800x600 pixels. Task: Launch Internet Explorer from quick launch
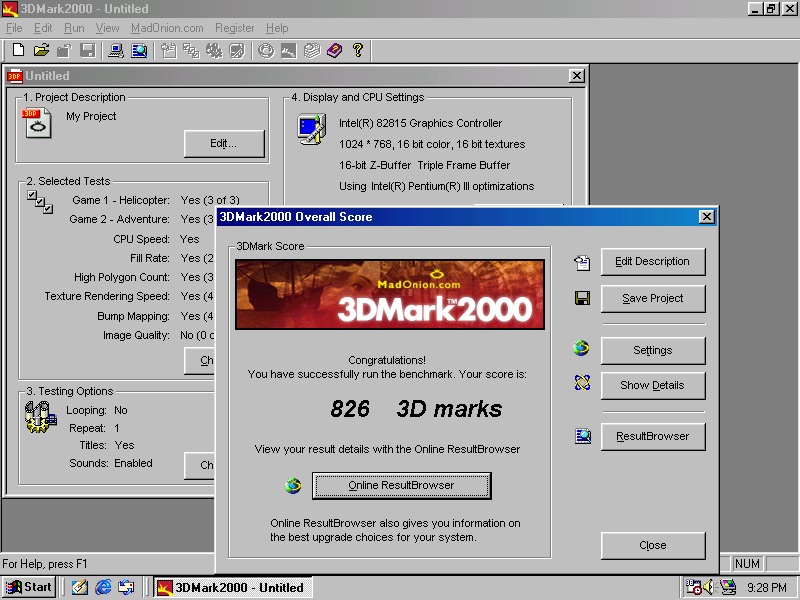(103, 587)
